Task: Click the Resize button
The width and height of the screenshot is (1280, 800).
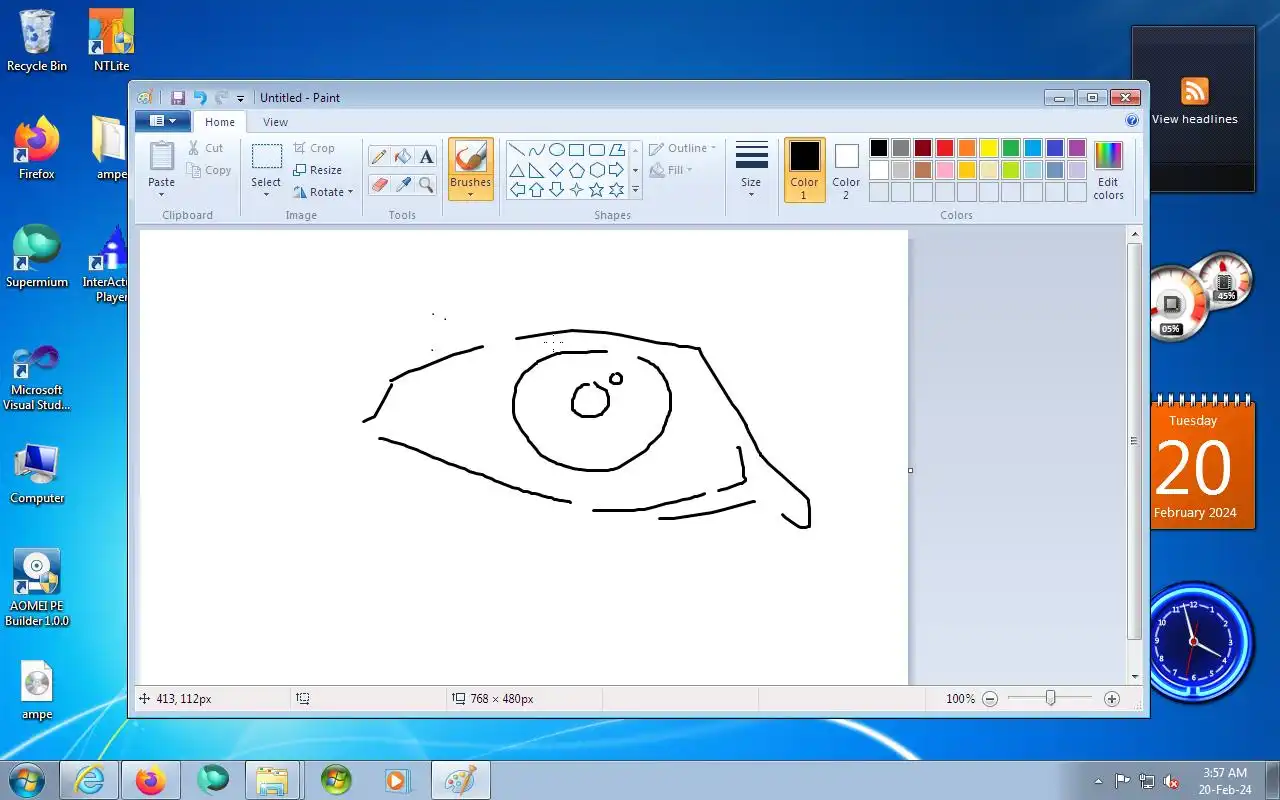Action: tap(318, 170)
